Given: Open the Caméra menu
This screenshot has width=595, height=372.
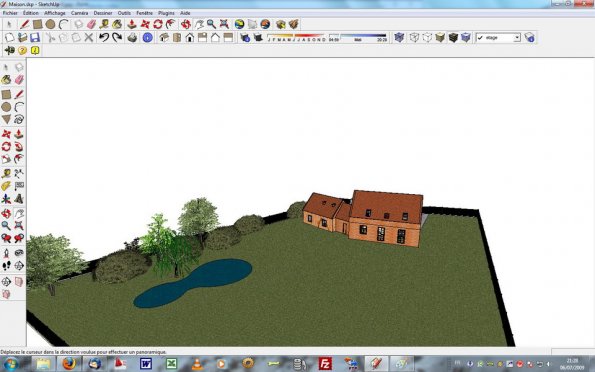Looking at the screenshot, I should [x=79, y=13].
